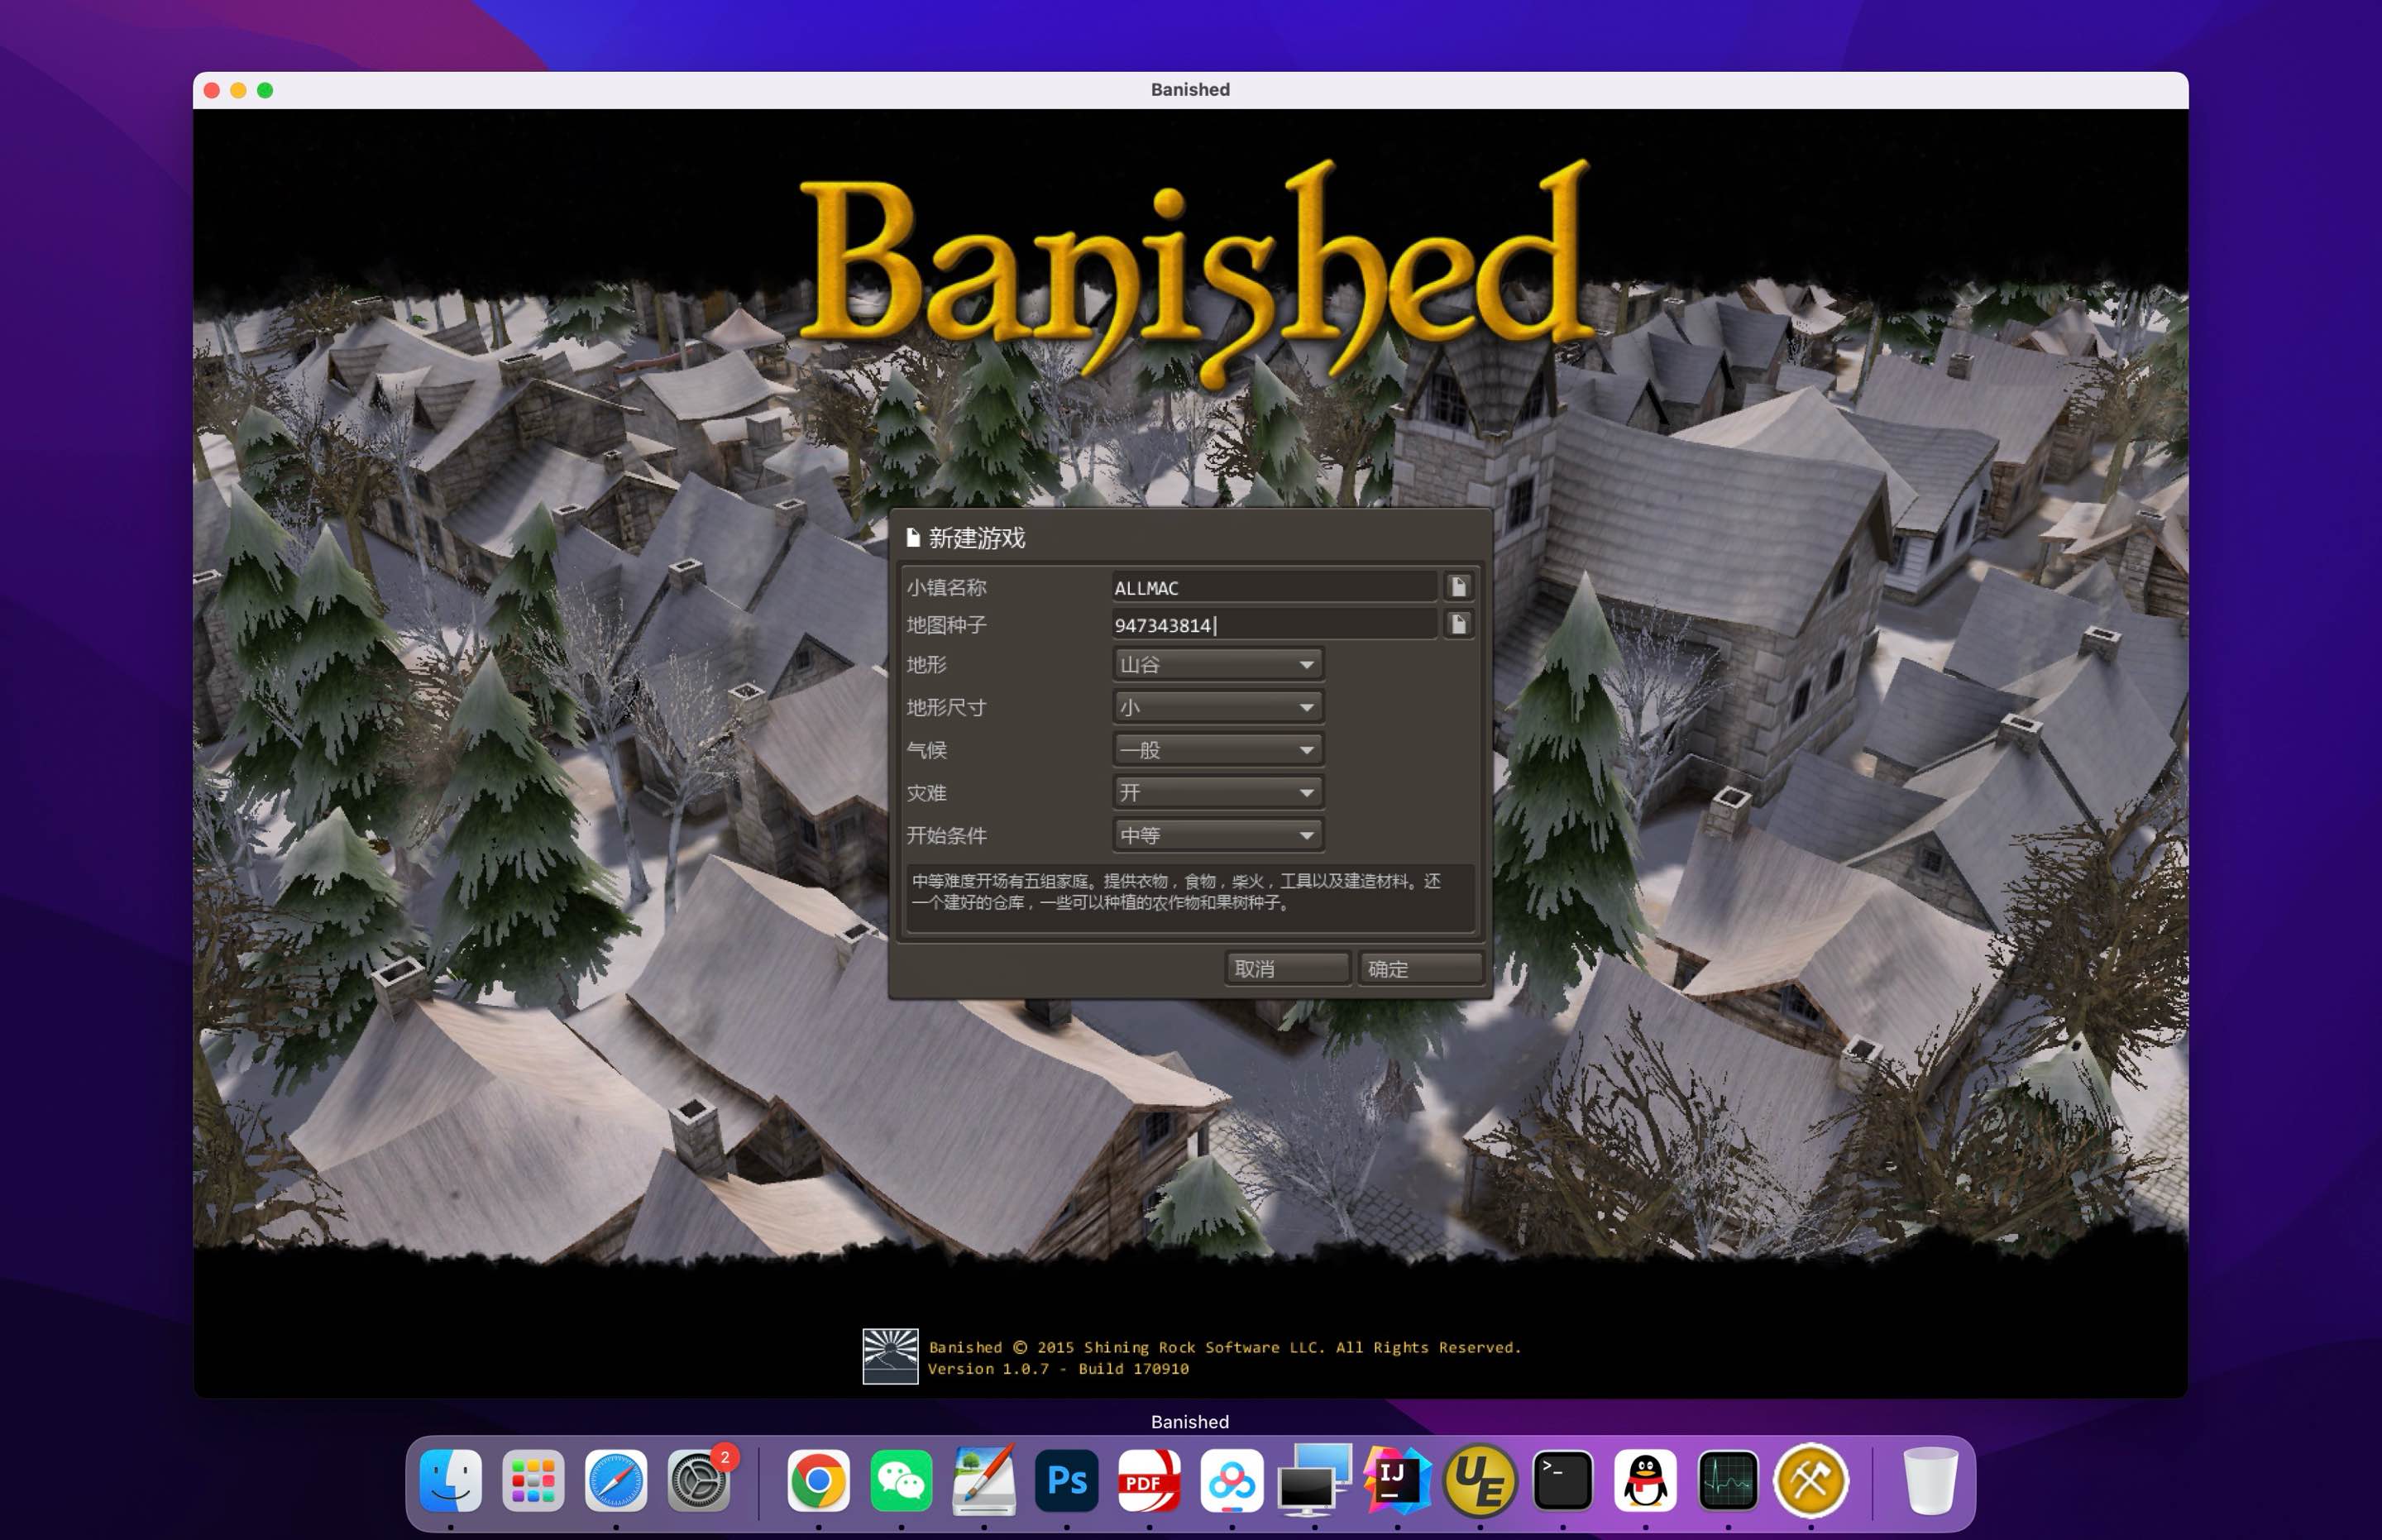Open Finder from the dock
The height and width of the screenshot is (1540, 2382).
[451, 1481]
